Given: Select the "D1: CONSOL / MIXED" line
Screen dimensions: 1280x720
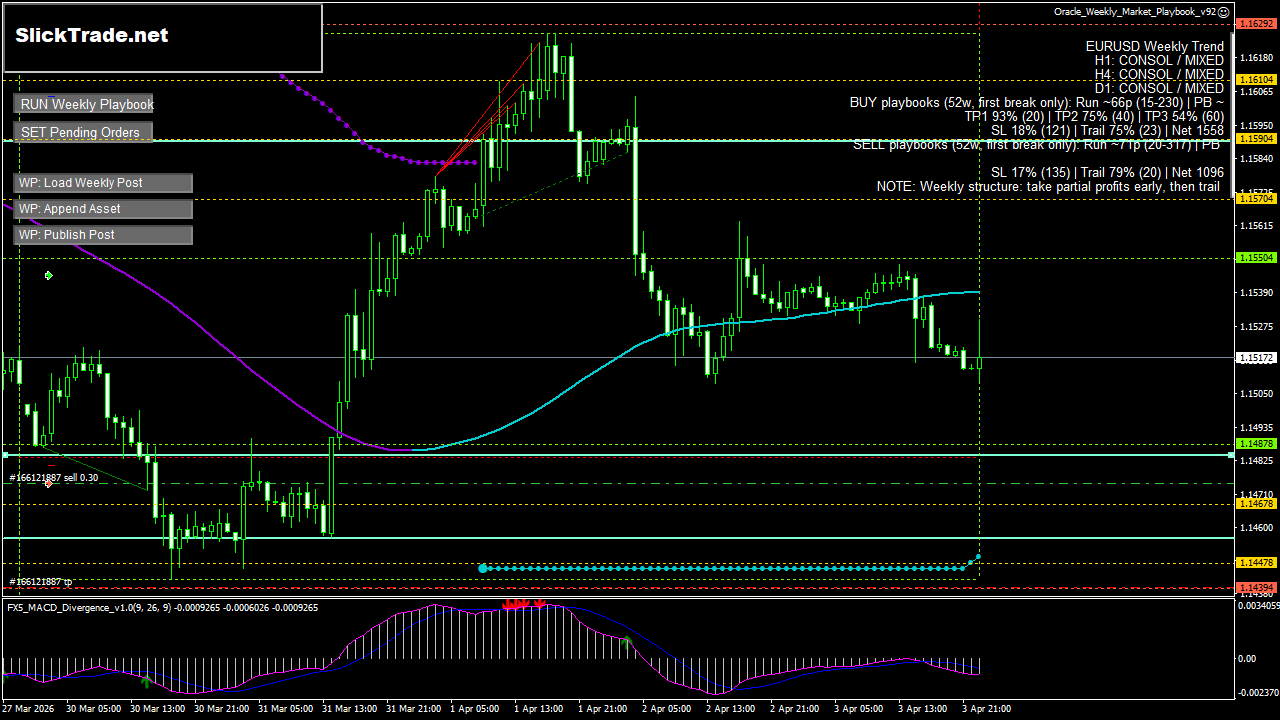Looking at the screenshot, I should pyautogui.click(x=1159, y=89).
